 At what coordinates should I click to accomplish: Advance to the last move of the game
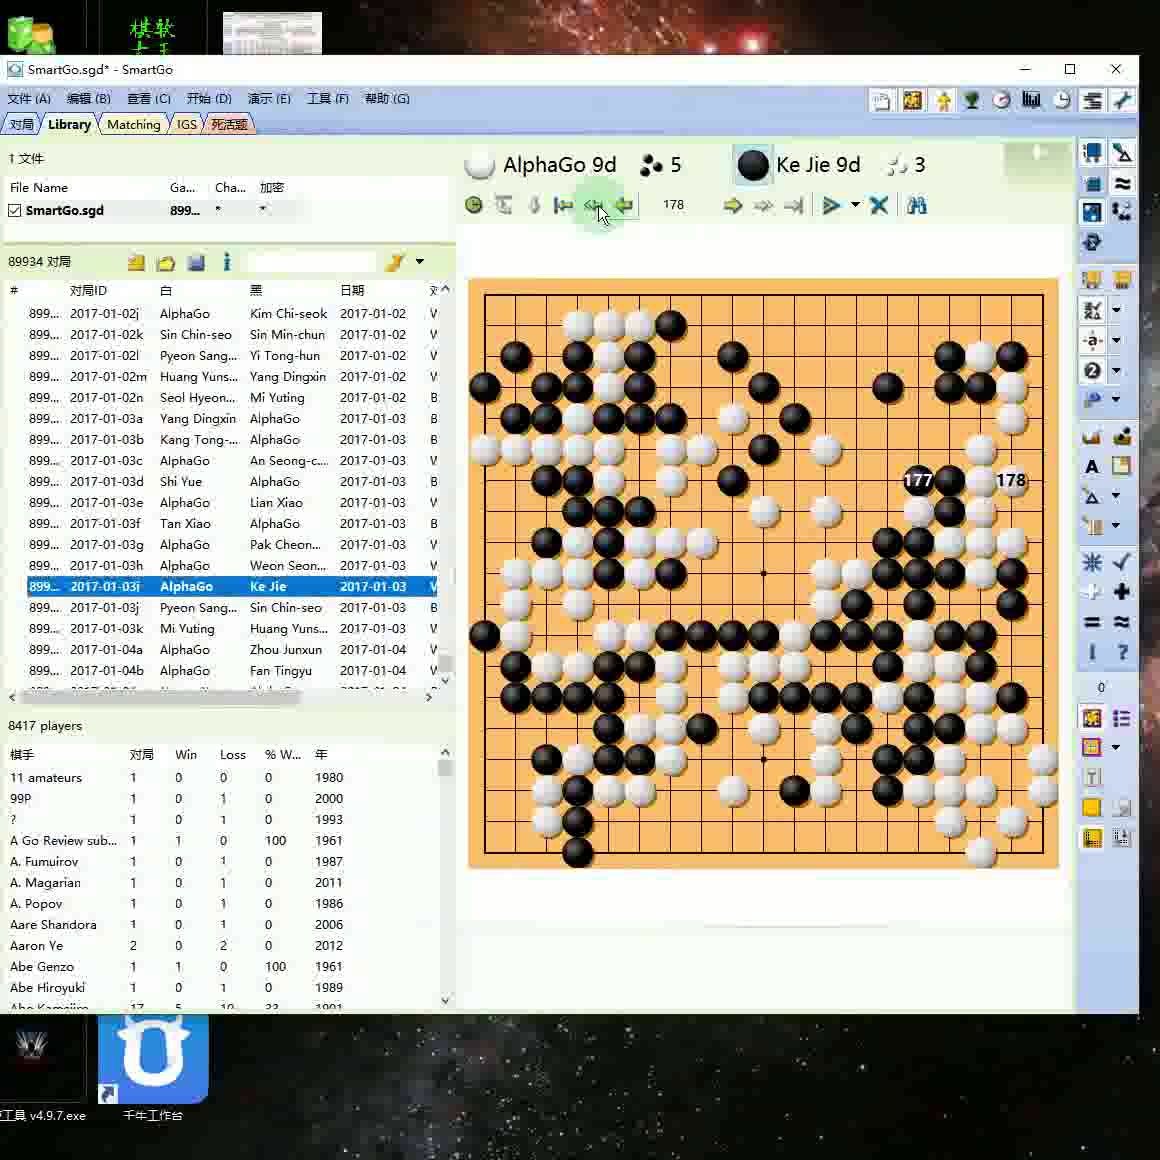pyautogui.click(x=793, y=205)
